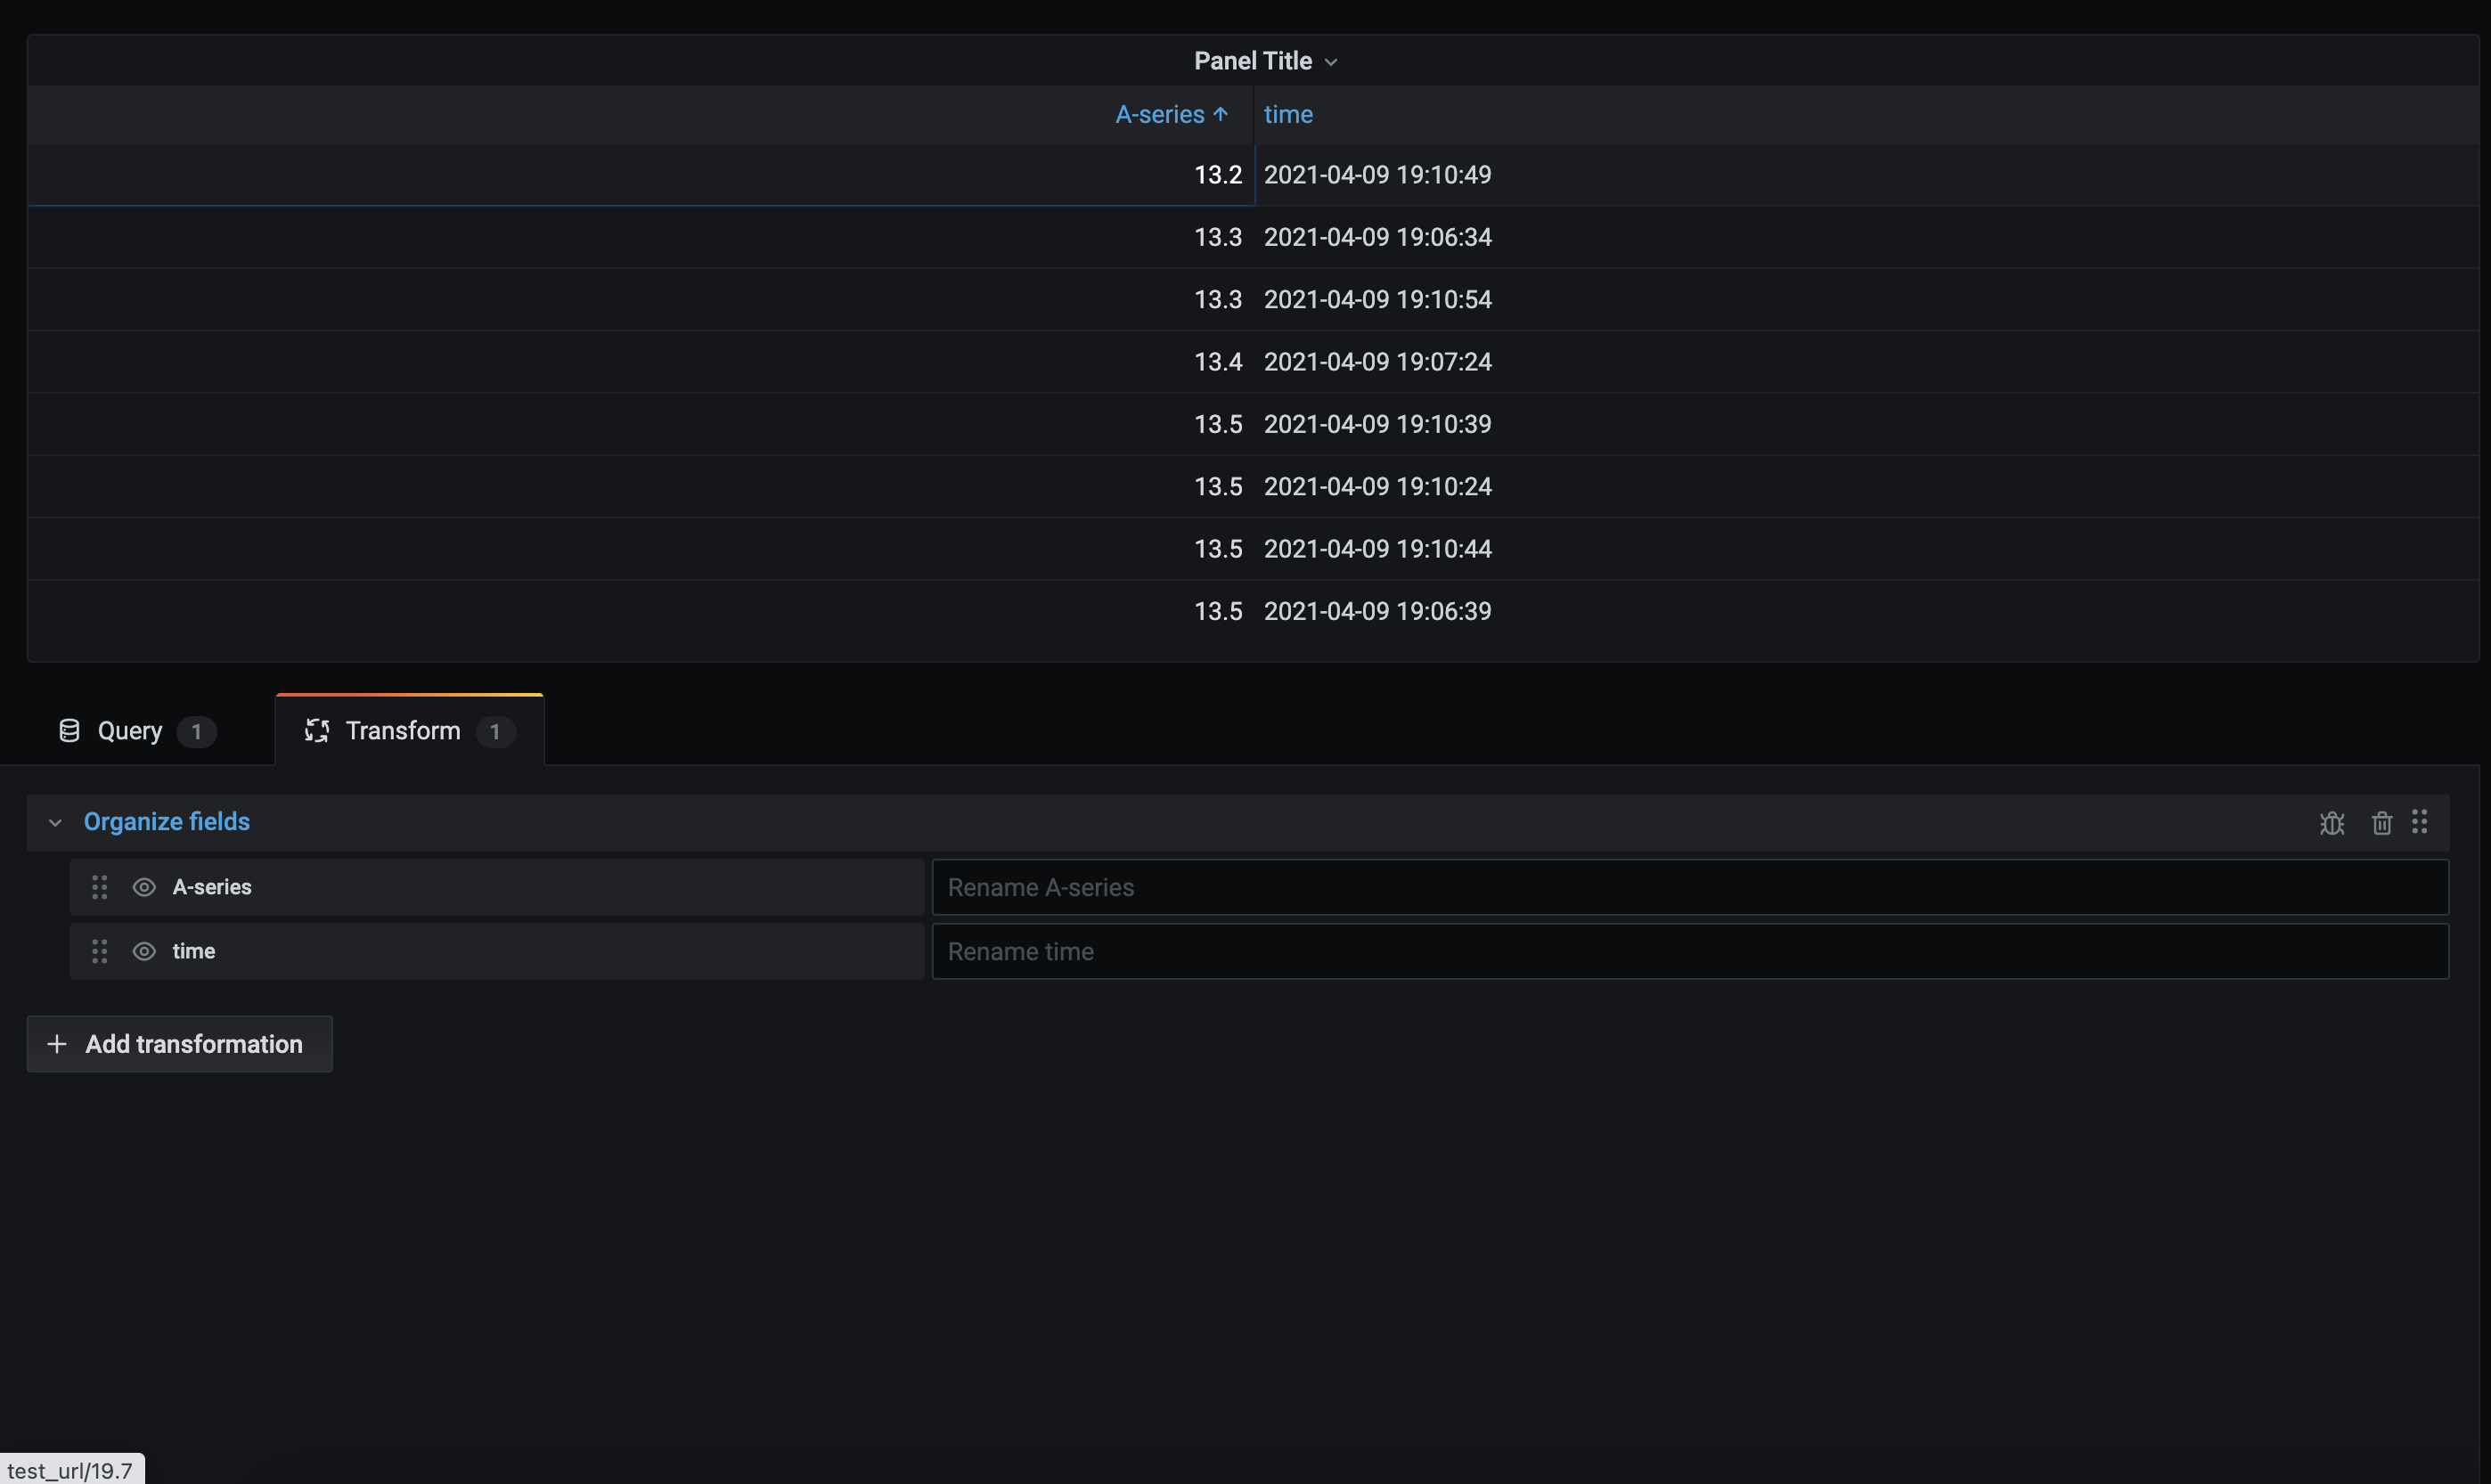Focus the Rename A-series input
The image size is (2491, 1484).
[x=1690, y=887]
